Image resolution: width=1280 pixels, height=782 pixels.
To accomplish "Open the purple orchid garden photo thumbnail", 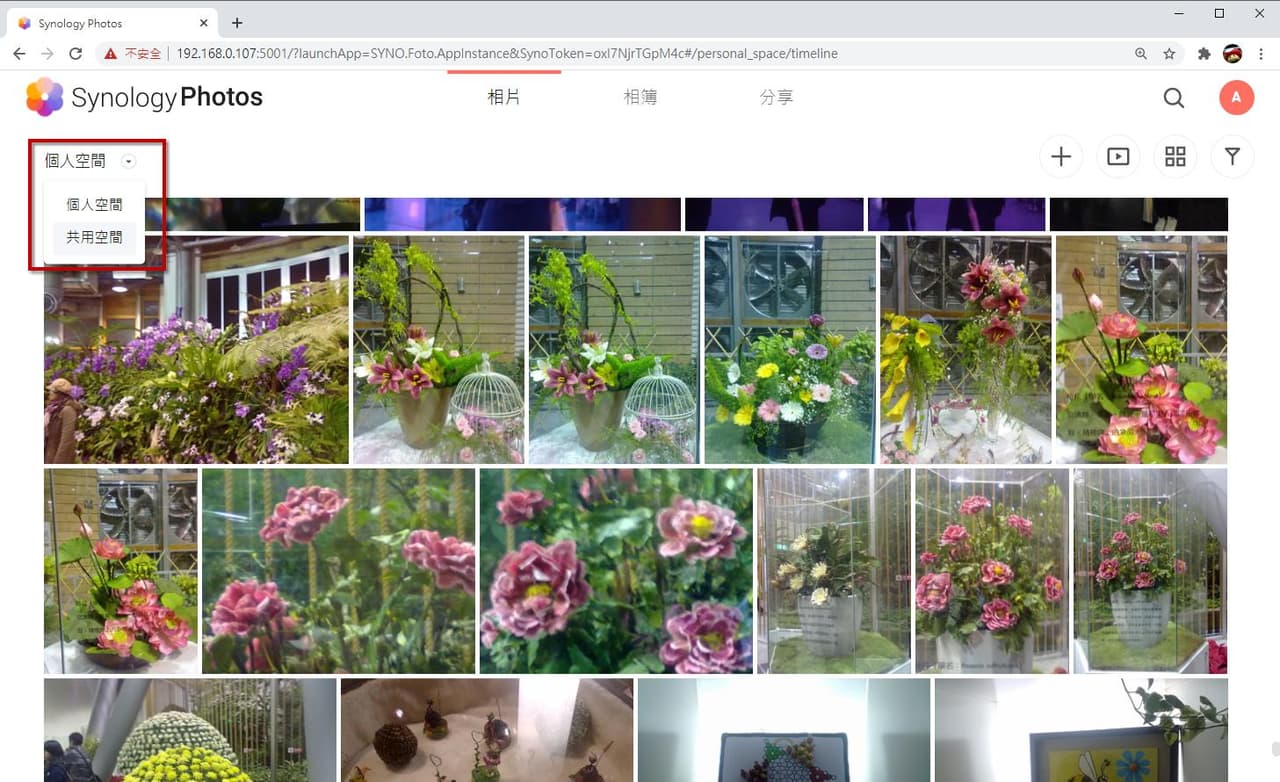I will (196, 350).
